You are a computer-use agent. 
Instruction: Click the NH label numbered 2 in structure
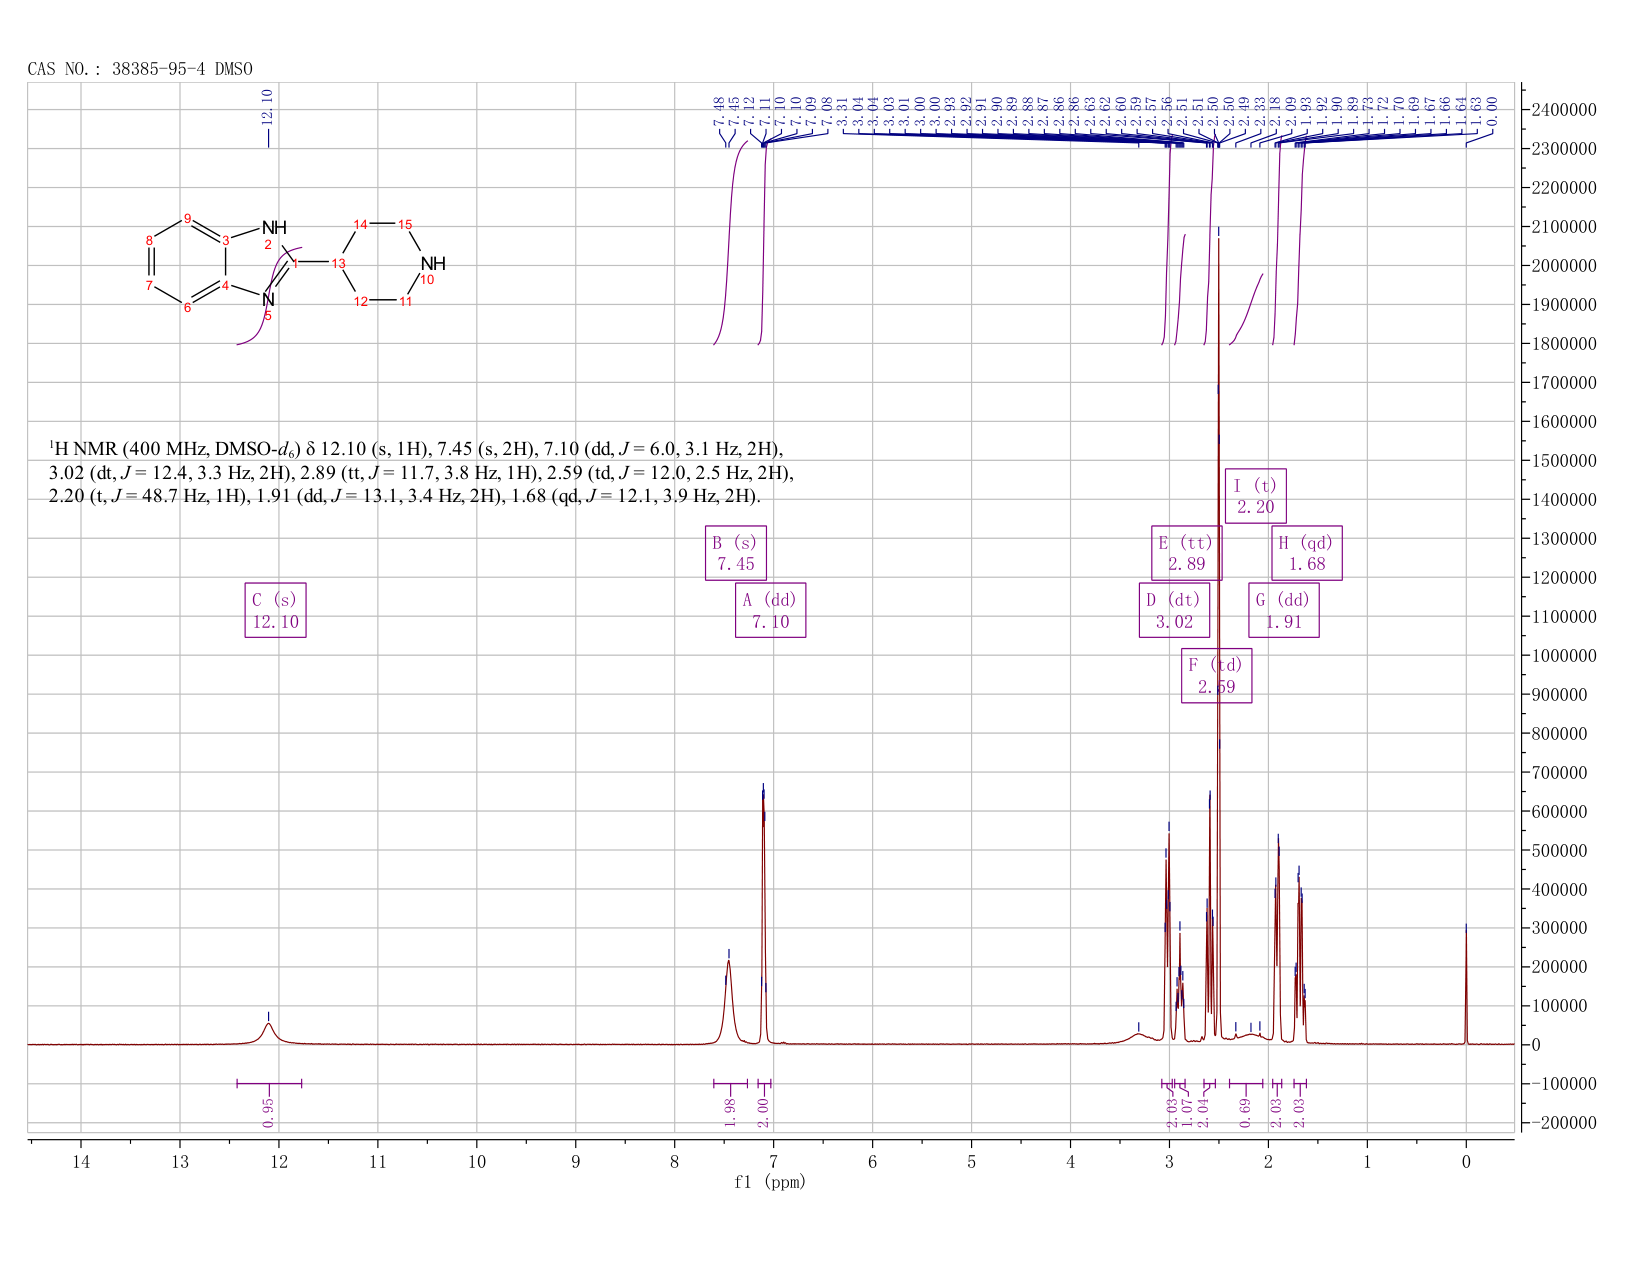coord(274,228)
